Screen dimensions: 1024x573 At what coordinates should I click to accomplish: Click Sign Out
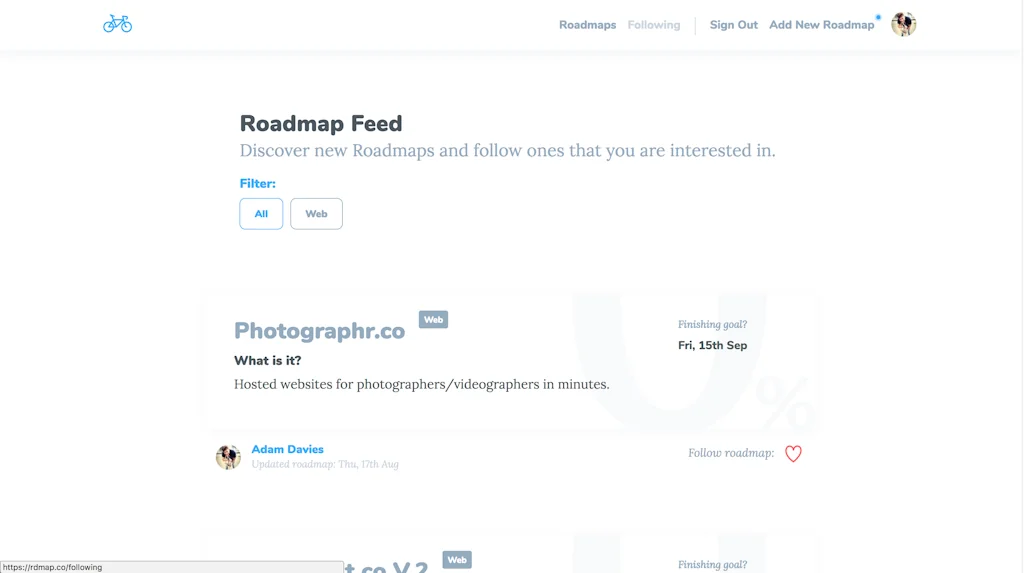pyautogui.click(x=733, y=25)
